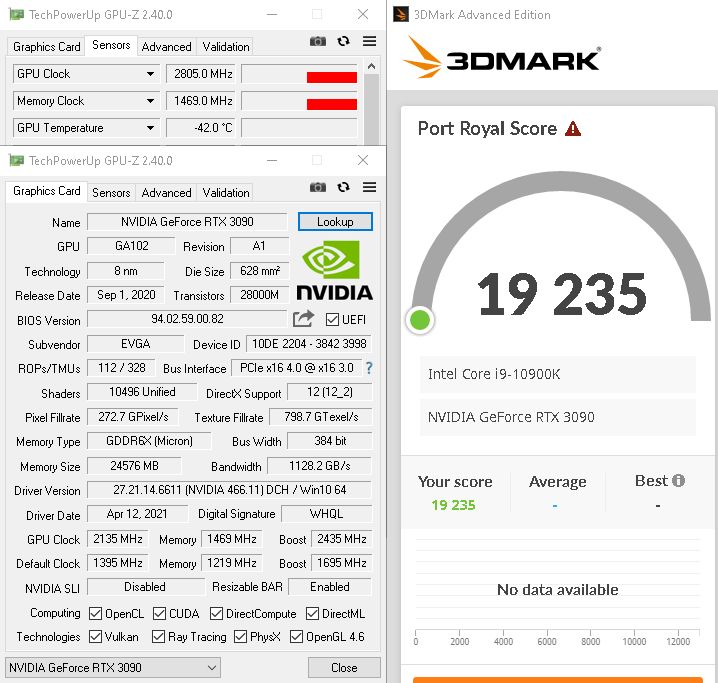Click the Shaders 10496 Unified field
This screenshot has width=718, height=683.
point(142,392)
